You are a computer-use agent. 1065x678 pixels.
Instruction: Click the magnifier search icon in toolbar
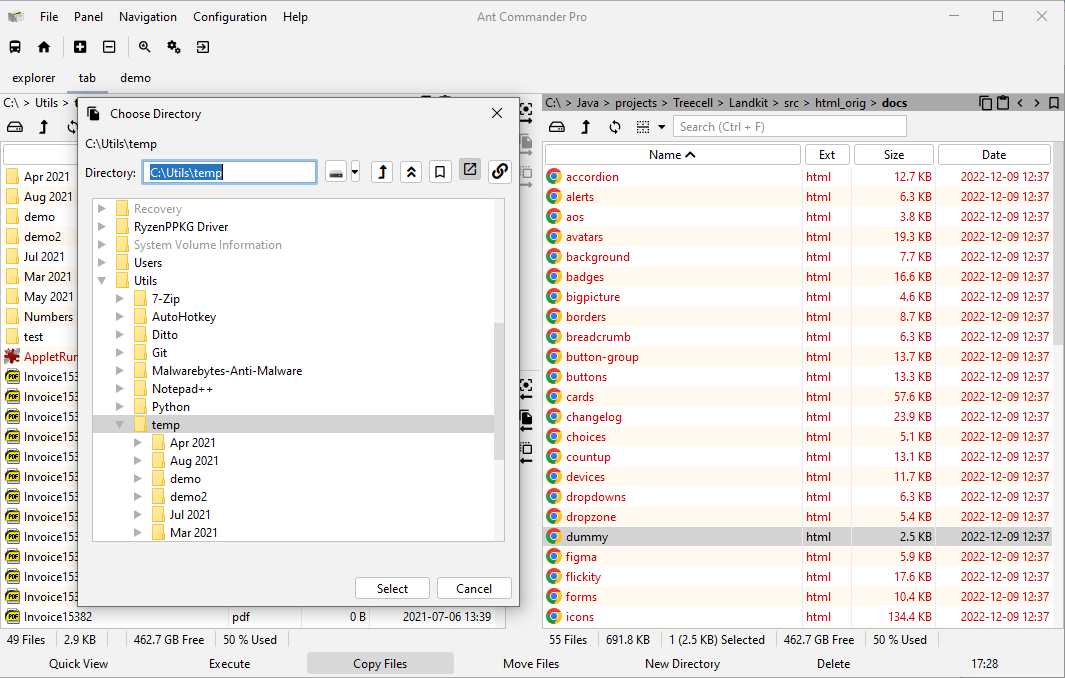click(x=145, y=47)
